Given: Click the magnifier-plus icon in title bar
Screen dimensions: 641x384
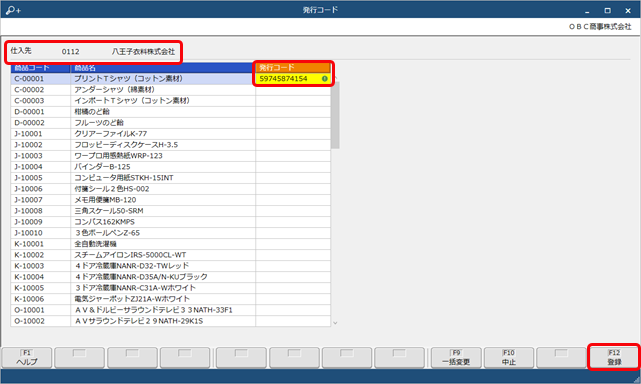Looking at the screenshot, I should 13,10.
